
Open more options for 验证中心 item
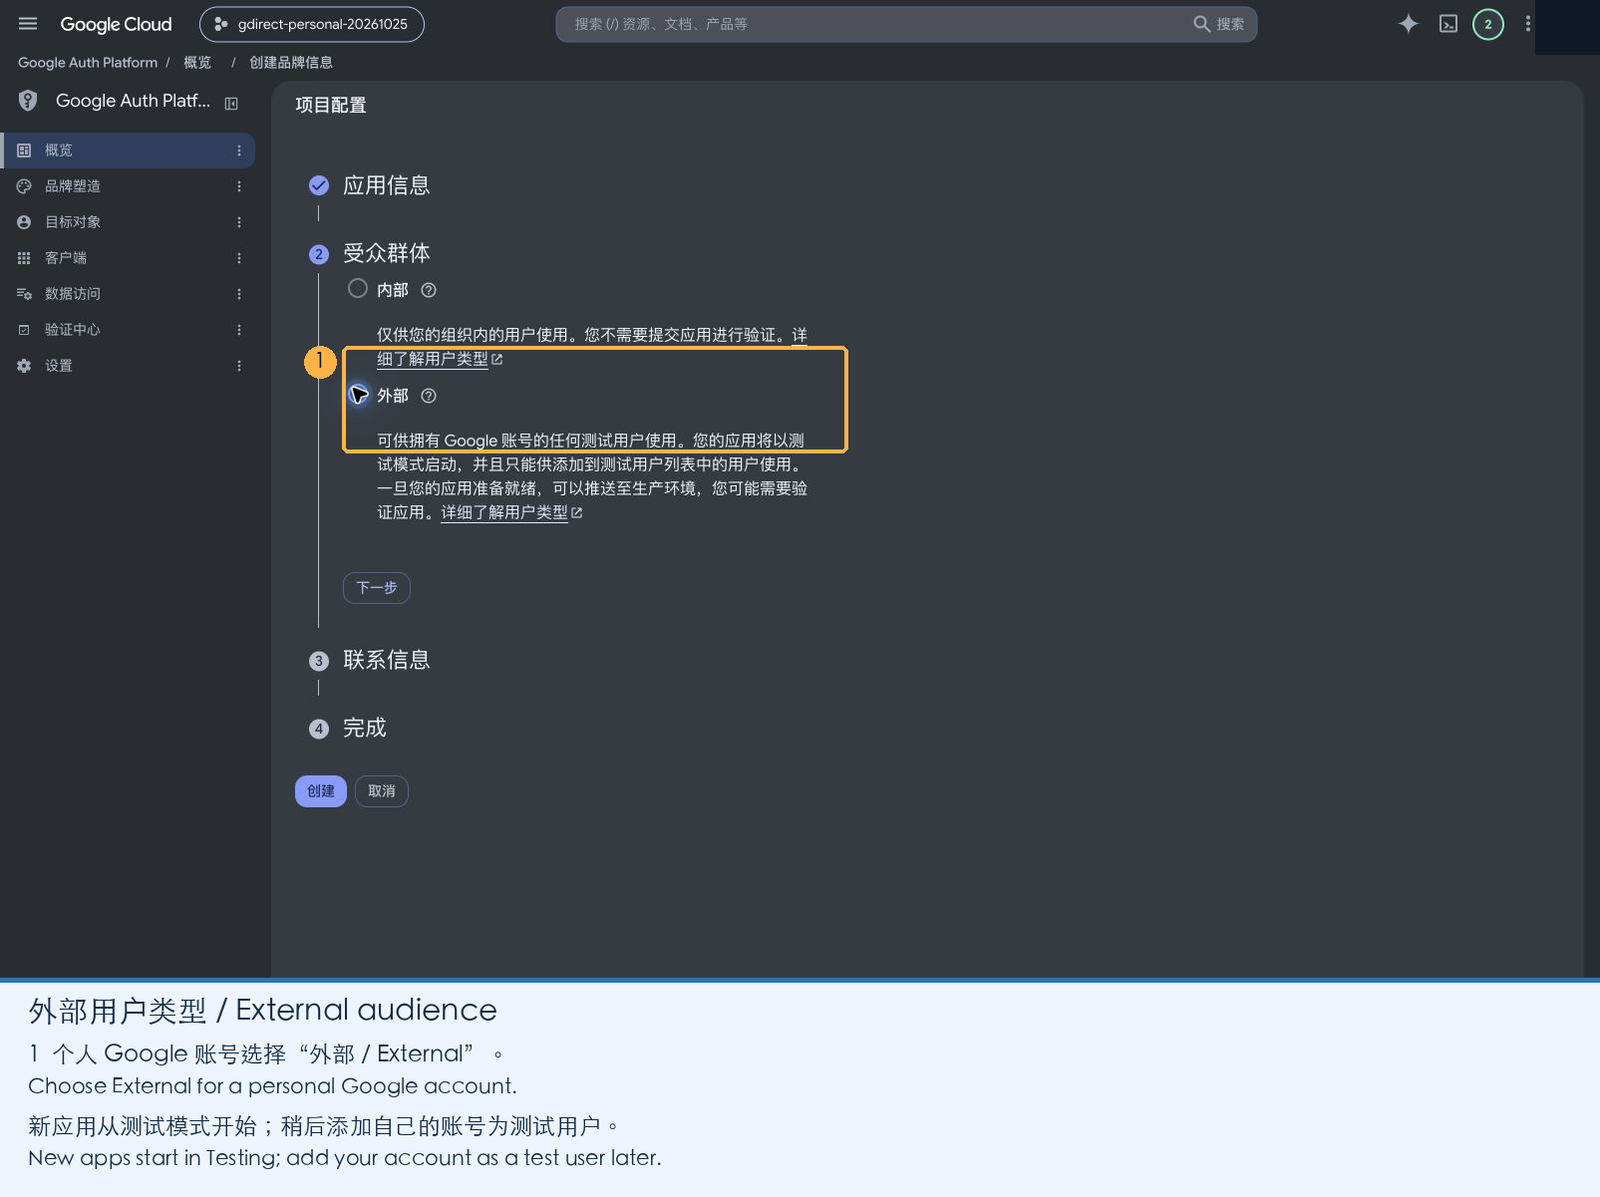[x=239, y=330]
